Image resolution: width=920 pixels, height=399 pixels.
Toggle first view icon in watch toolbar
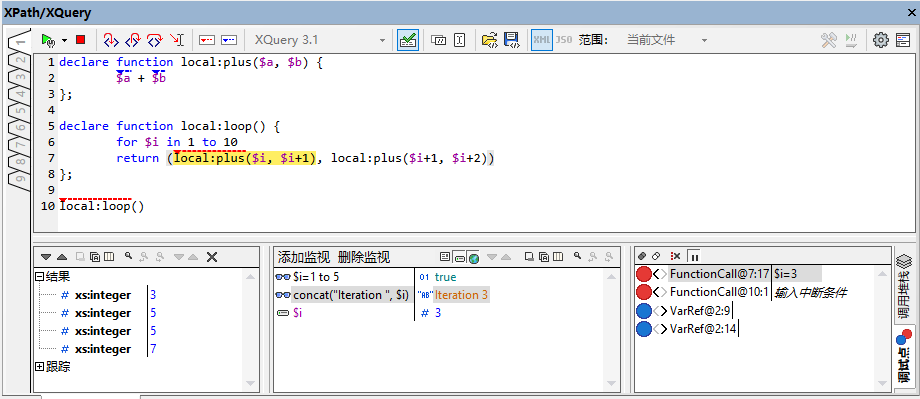pyautogui.click(x=445, y=257)
